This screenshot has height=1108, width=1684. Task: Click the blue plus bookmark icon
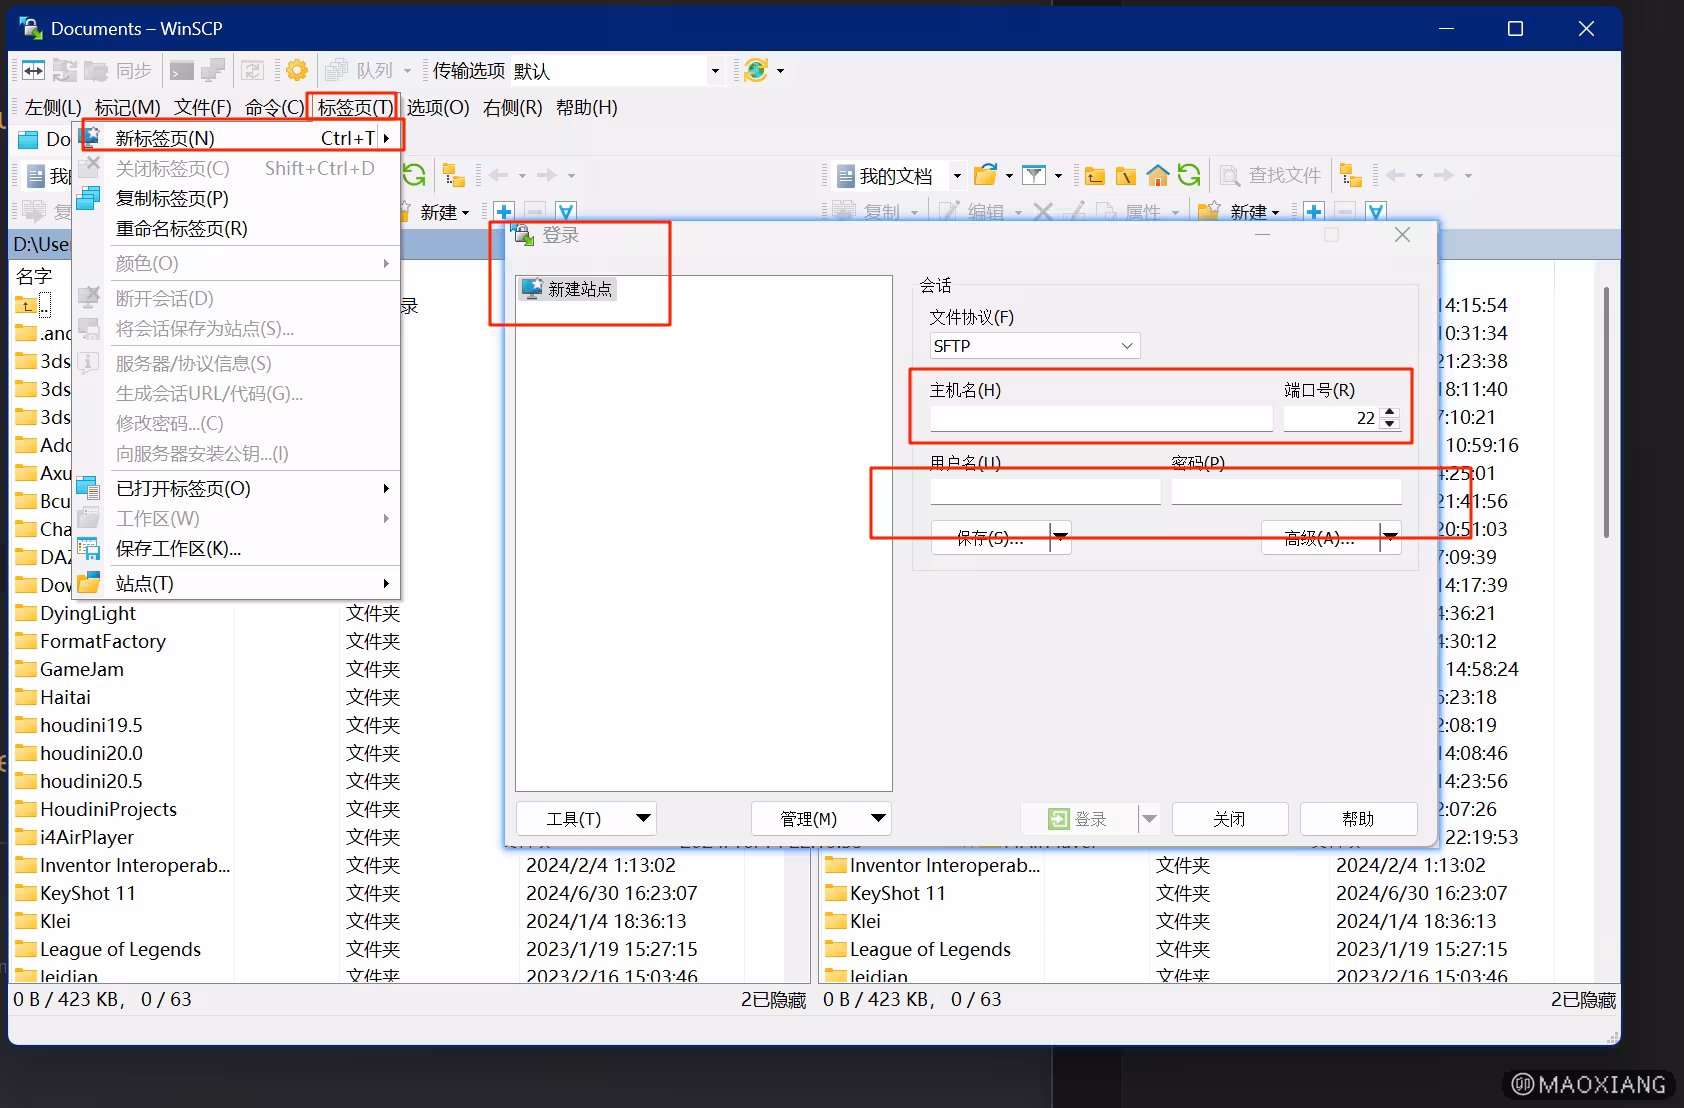1313,211
